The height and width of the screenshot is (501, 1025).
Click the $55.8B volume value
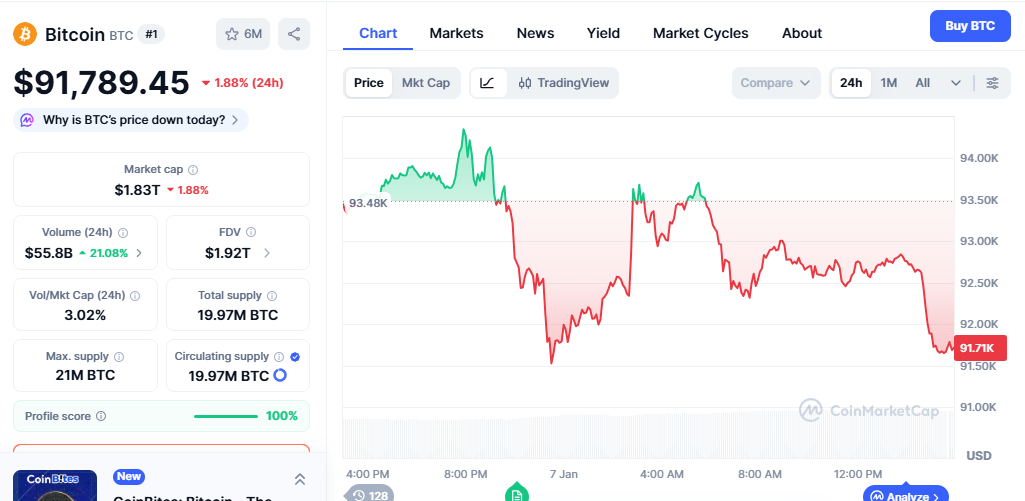[48, 253]
